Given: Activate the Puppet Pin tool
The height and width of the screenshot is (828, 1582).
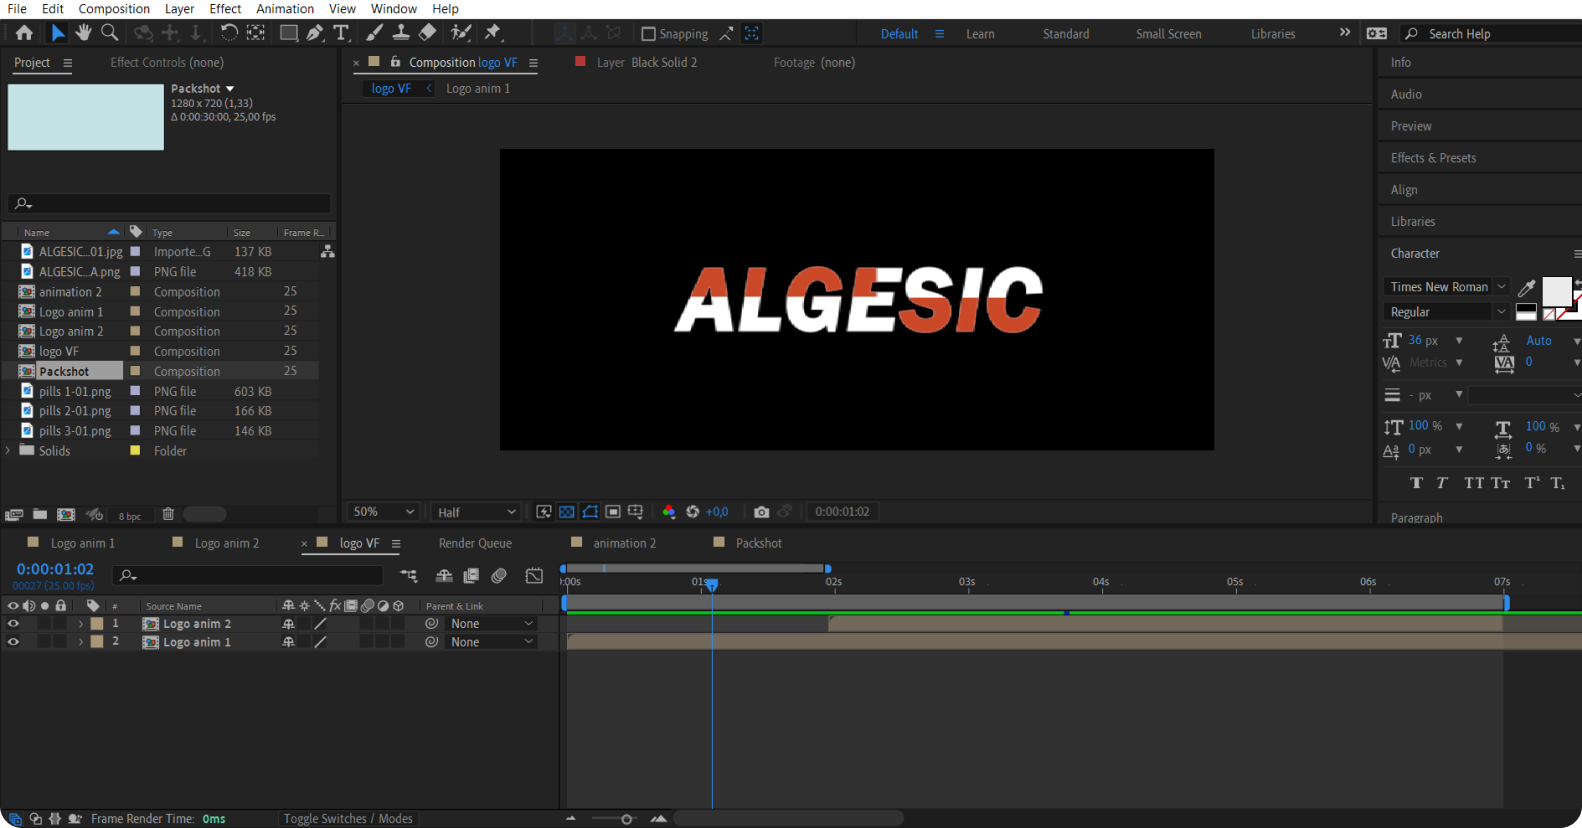Looking at the screenshot, I should point(492,33).
